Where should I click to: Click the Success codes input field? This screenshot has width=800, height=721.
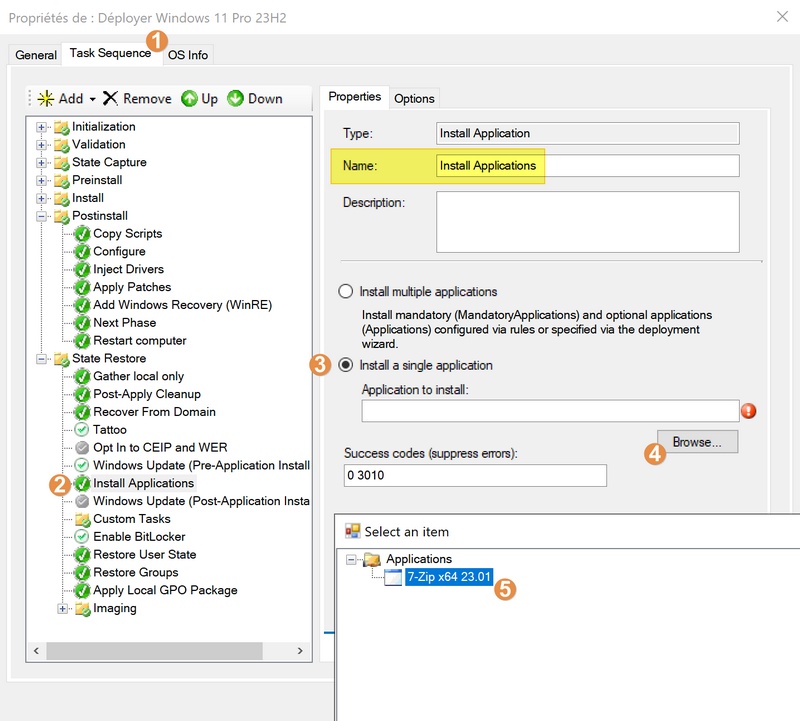pyautogui.click(x=474, y=475)
